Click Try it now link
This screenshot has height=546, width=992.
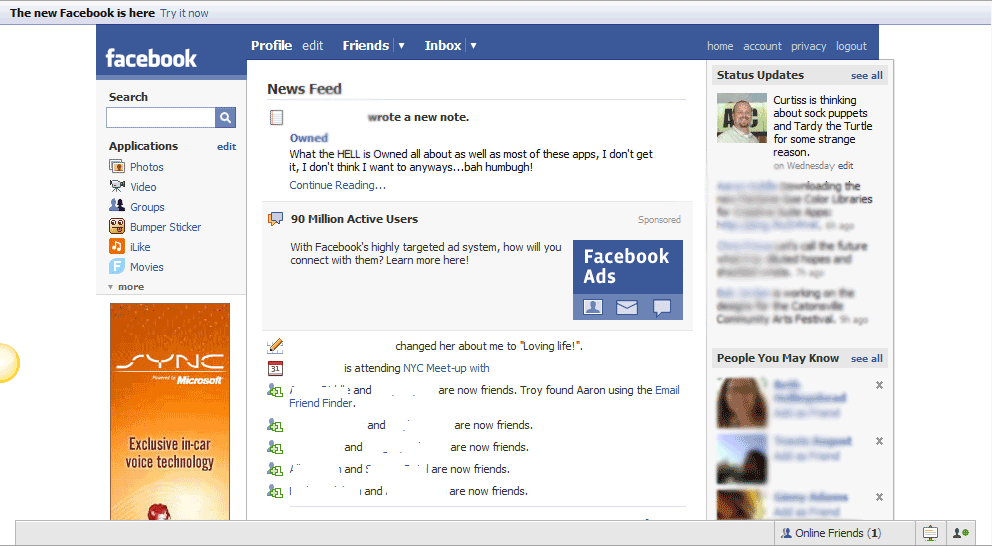184,13
